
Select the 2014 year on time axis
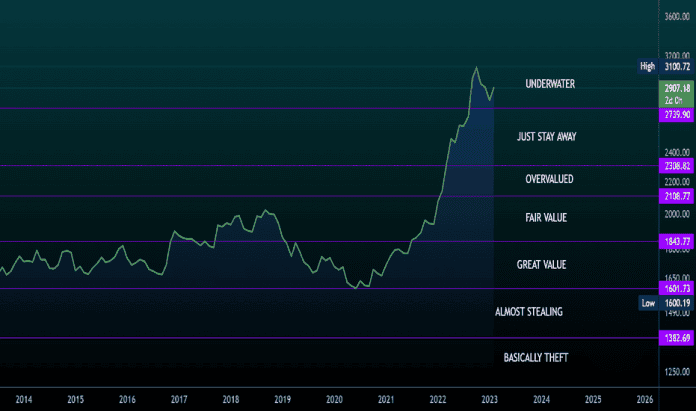(x=24, y=399)
